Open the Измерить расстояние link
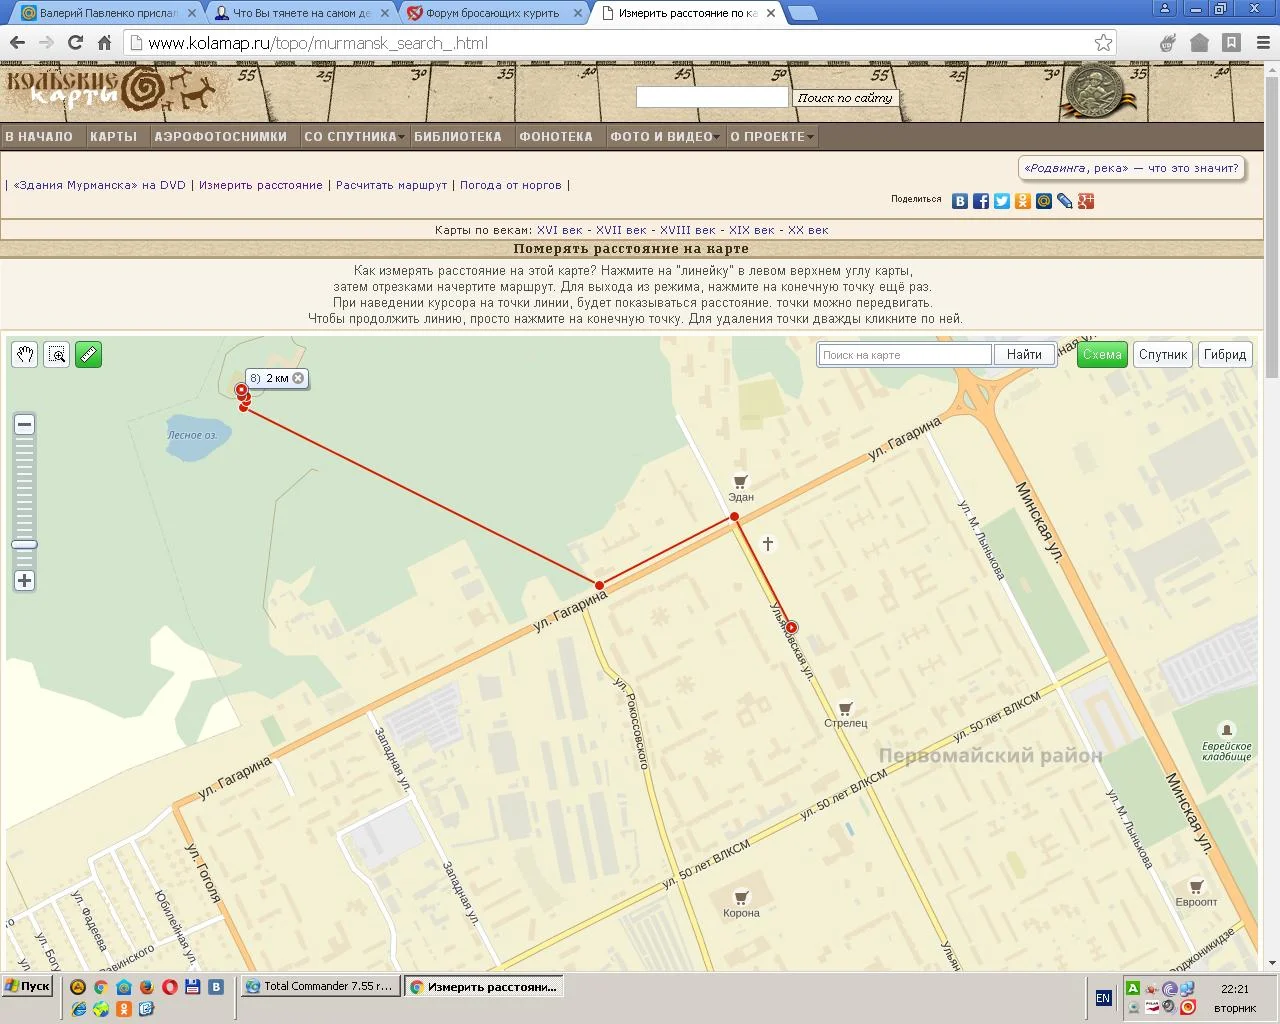The height and width of the screenshot is (1024, 1280). coord(261,185)
